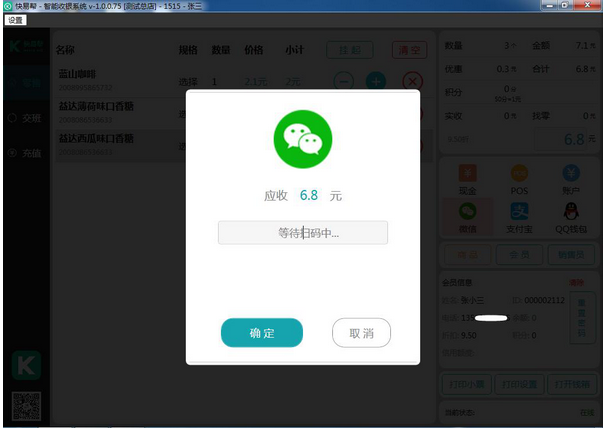Open 交班 shift handover in sidebar
The width and height of the screenshot is (603, 428).
pos(25,118)
